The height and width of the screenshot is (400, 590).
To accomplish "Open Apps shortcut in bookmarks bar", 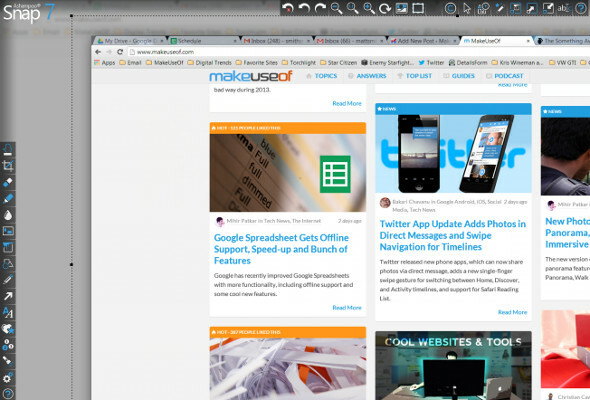I will 105,62.
